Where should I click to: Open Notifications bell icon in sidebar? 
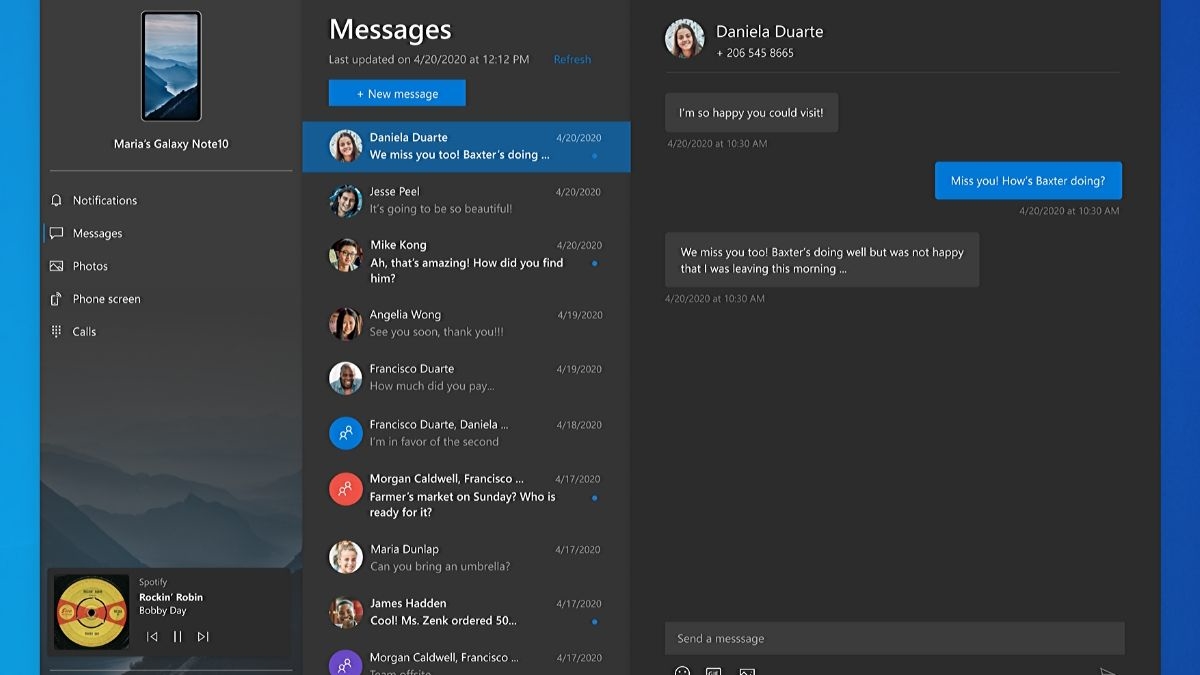pyautogui.click(x=56, y=200)
